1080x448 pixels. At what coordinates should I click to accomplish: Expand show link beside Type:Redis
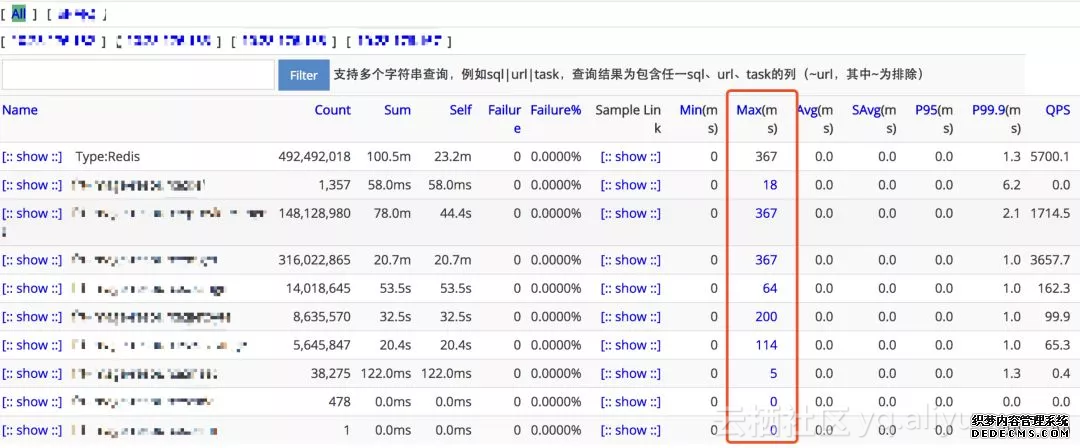[32, 156]
